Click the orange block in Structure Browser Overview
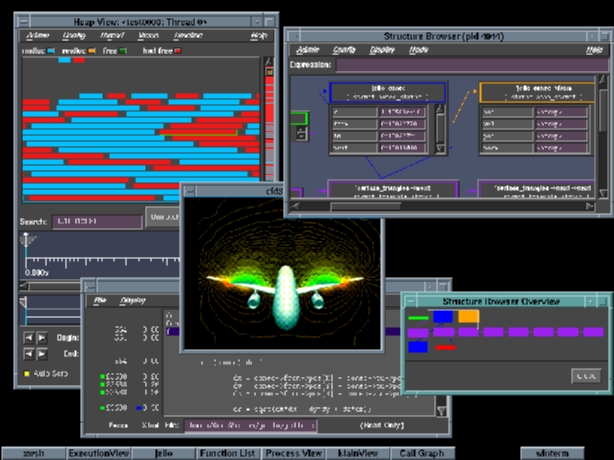 (x=468, y=317)
